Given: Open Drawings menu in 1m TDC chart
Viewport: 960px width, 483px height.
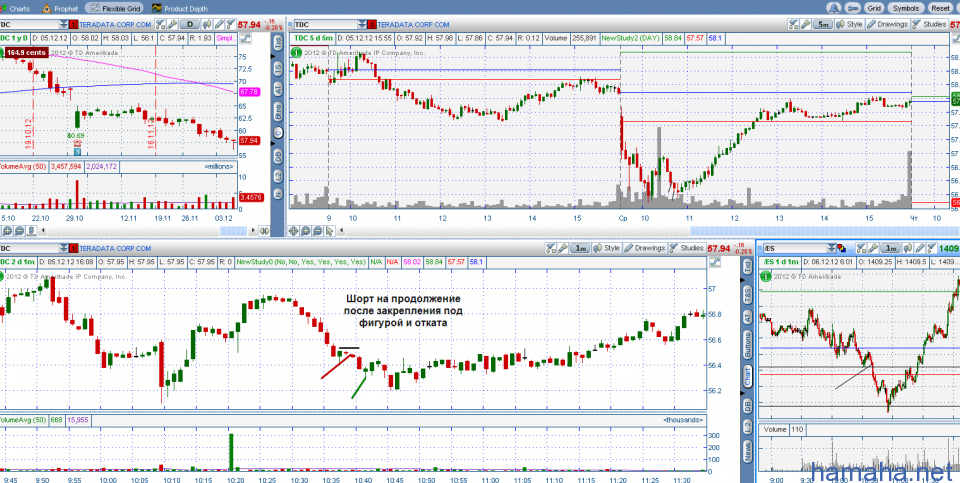Looking at the screenshot, I should 645,248.
